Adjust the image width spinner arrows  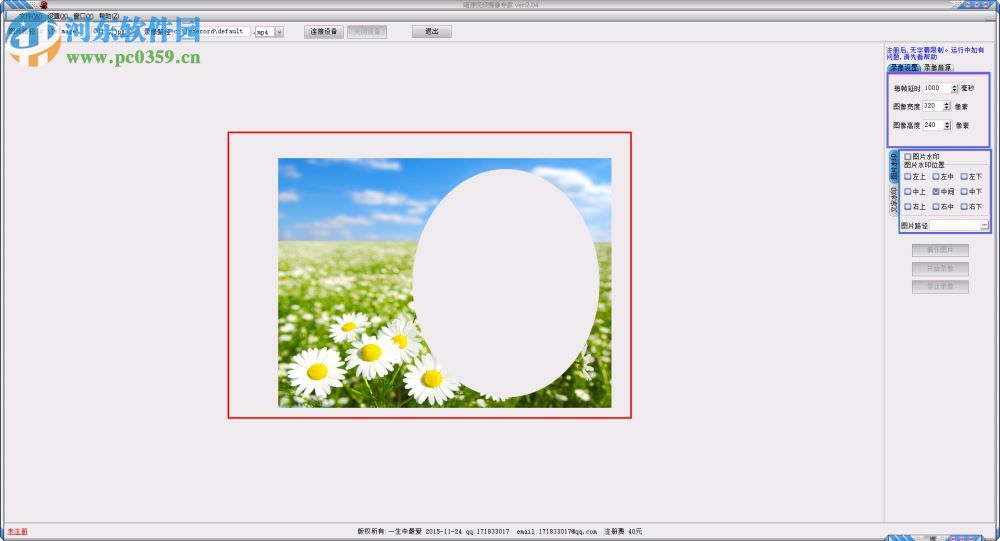click(946, 106)
